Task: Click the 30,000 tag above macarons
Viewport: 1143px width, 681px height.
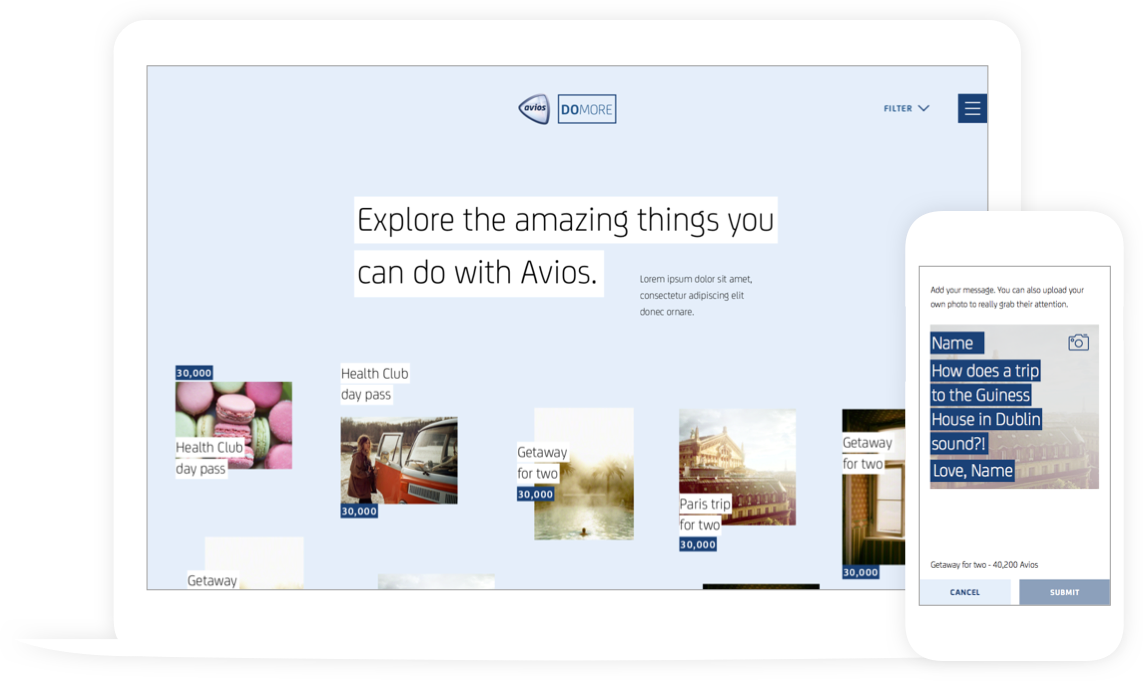Action: coord(194,373)
